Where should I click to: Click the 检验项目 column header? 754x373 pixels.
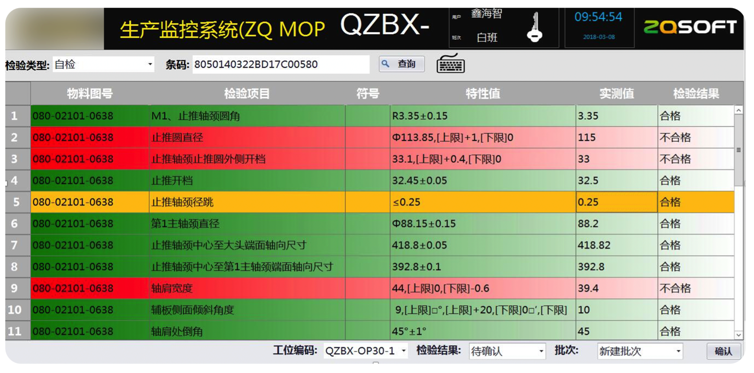(247, 94)
